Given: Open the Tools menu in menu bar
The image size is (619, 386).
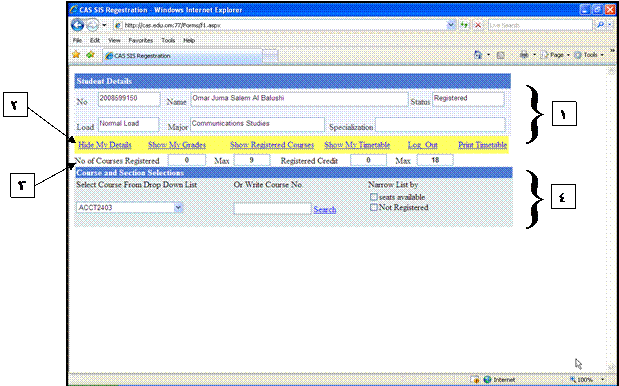Looking at the screenshot, I should [168, 40].
